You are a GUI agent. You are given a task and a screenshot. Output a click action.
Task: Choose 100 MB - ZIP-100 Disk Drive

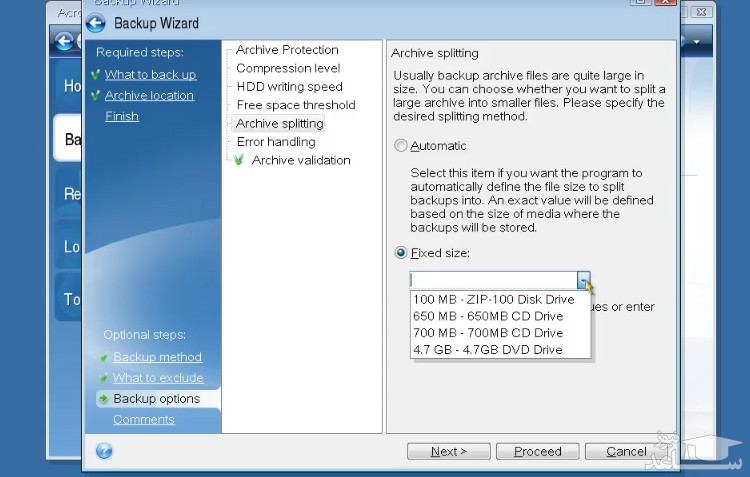494,299
